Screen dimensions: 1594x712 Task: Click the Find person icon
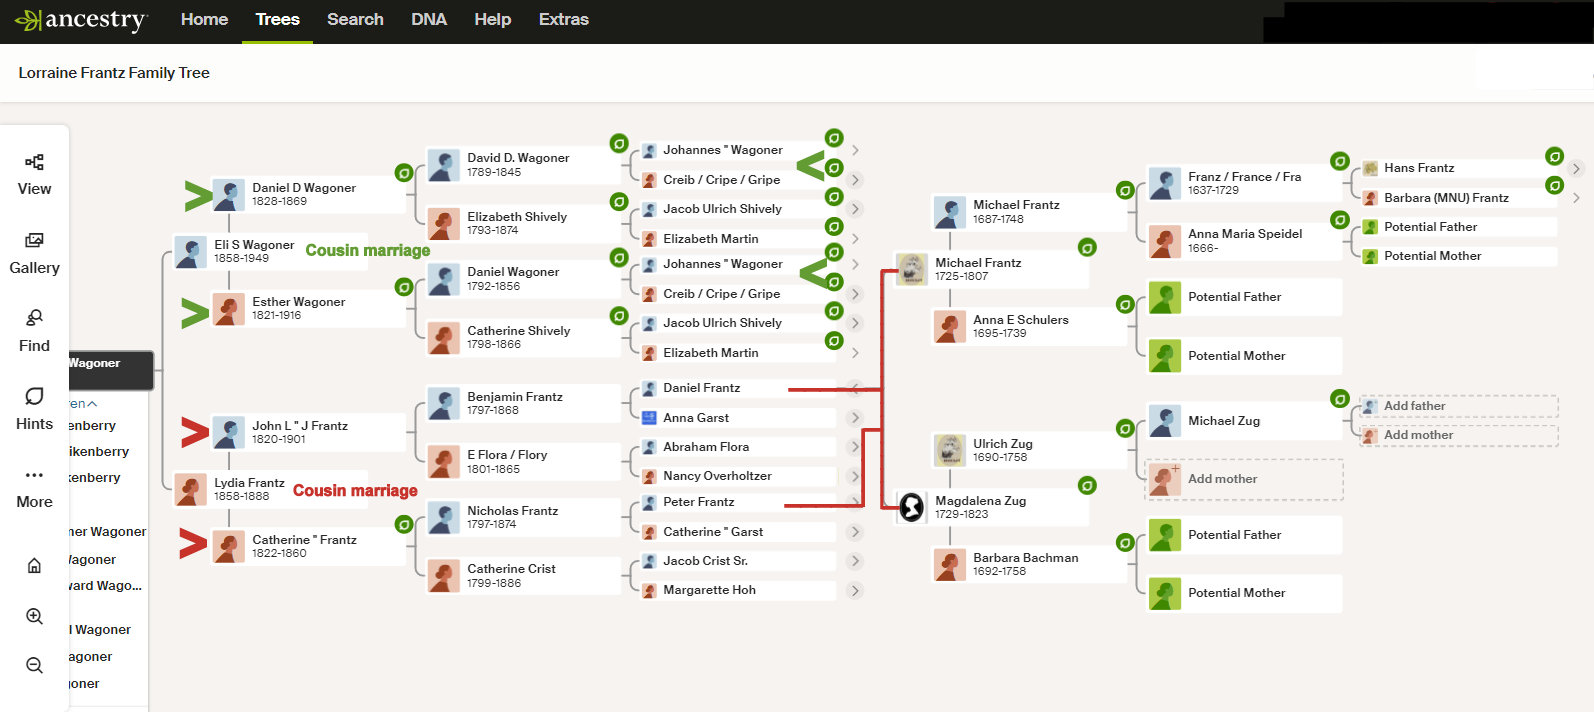pos(34,319)
